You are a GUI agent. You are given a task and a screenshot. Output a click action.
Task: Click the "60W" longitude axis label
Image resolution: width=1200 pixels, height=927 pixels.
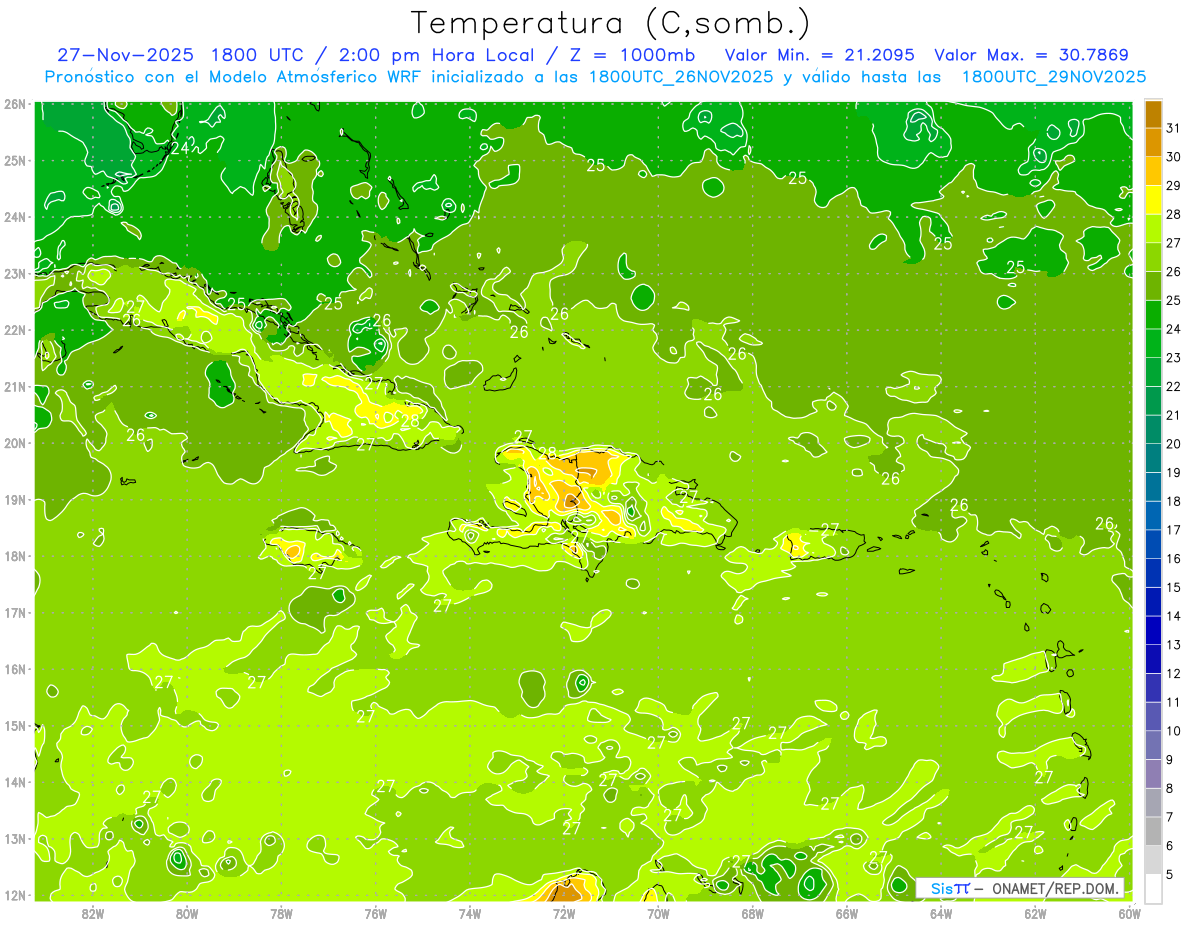click(x=1129, y=913)
